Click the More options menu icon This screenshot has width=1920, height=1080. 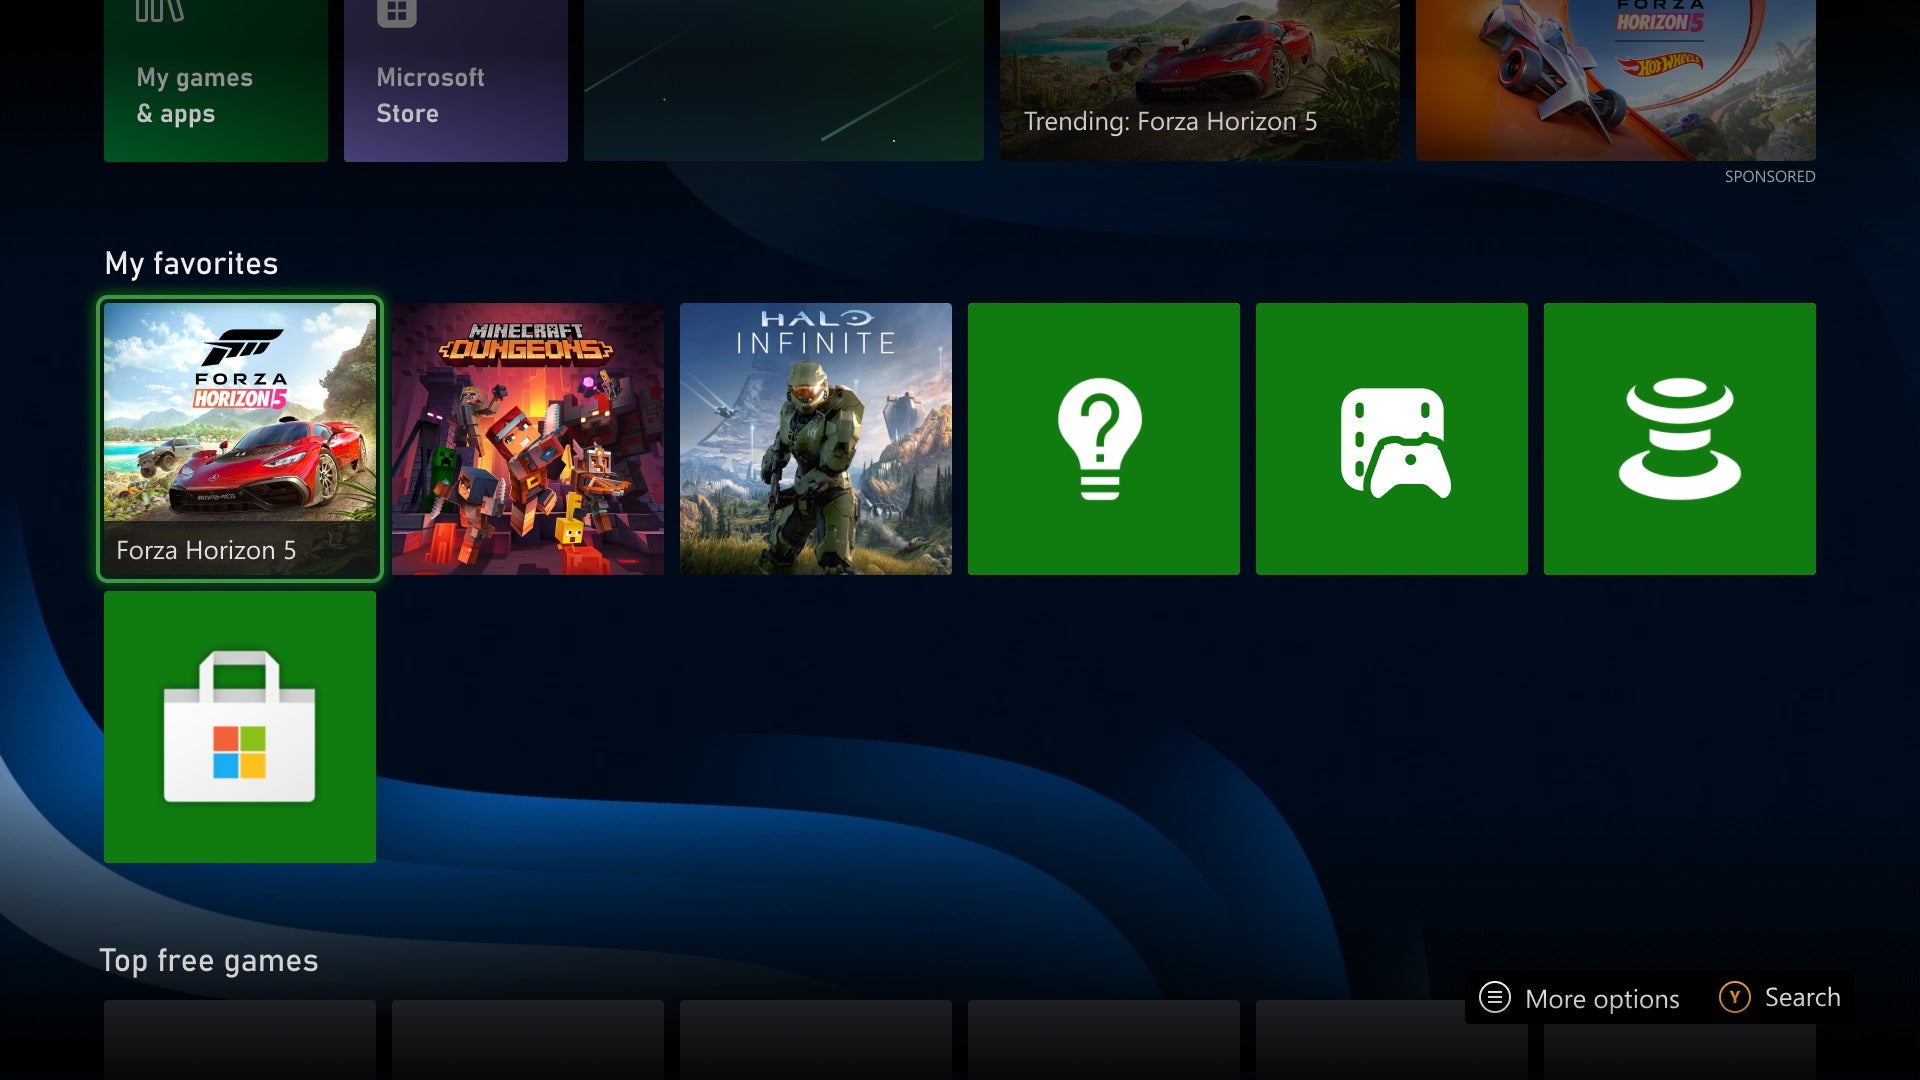(1494, 997)
